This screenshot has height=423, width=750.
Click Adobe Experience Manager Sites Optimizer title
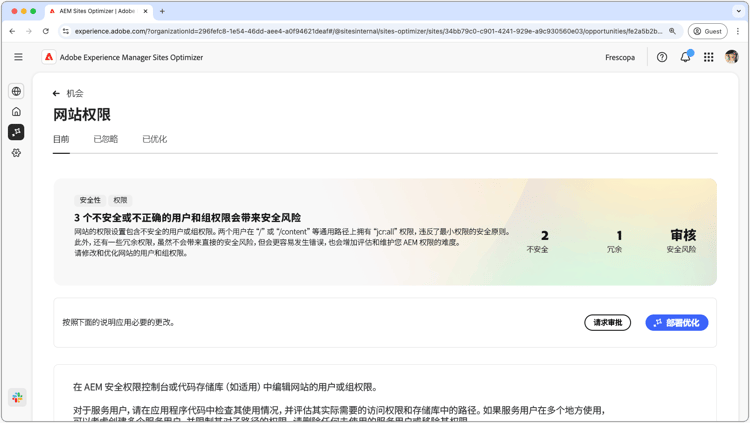pyautogui.click(x=131, y=57)
